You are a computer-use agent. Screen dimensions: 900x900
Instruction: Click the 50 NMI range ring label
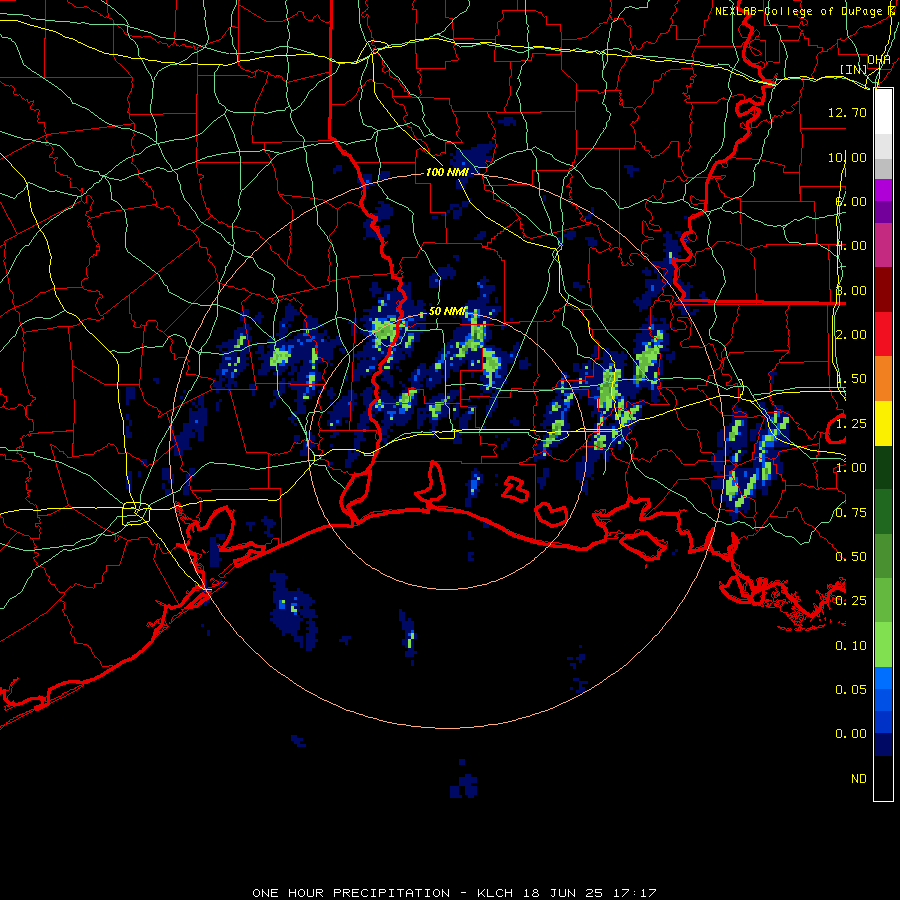[448, 311]
